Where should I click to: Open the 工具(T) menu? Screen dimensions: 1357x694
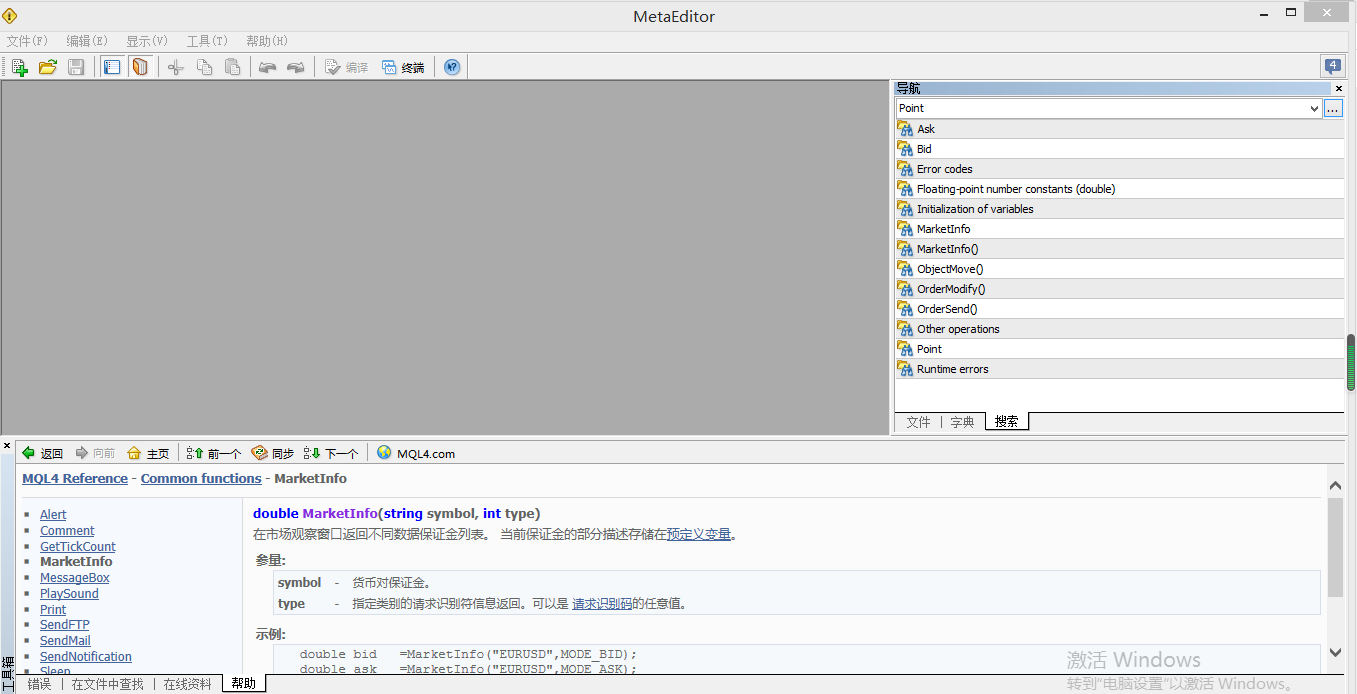(x=207, y=41)
